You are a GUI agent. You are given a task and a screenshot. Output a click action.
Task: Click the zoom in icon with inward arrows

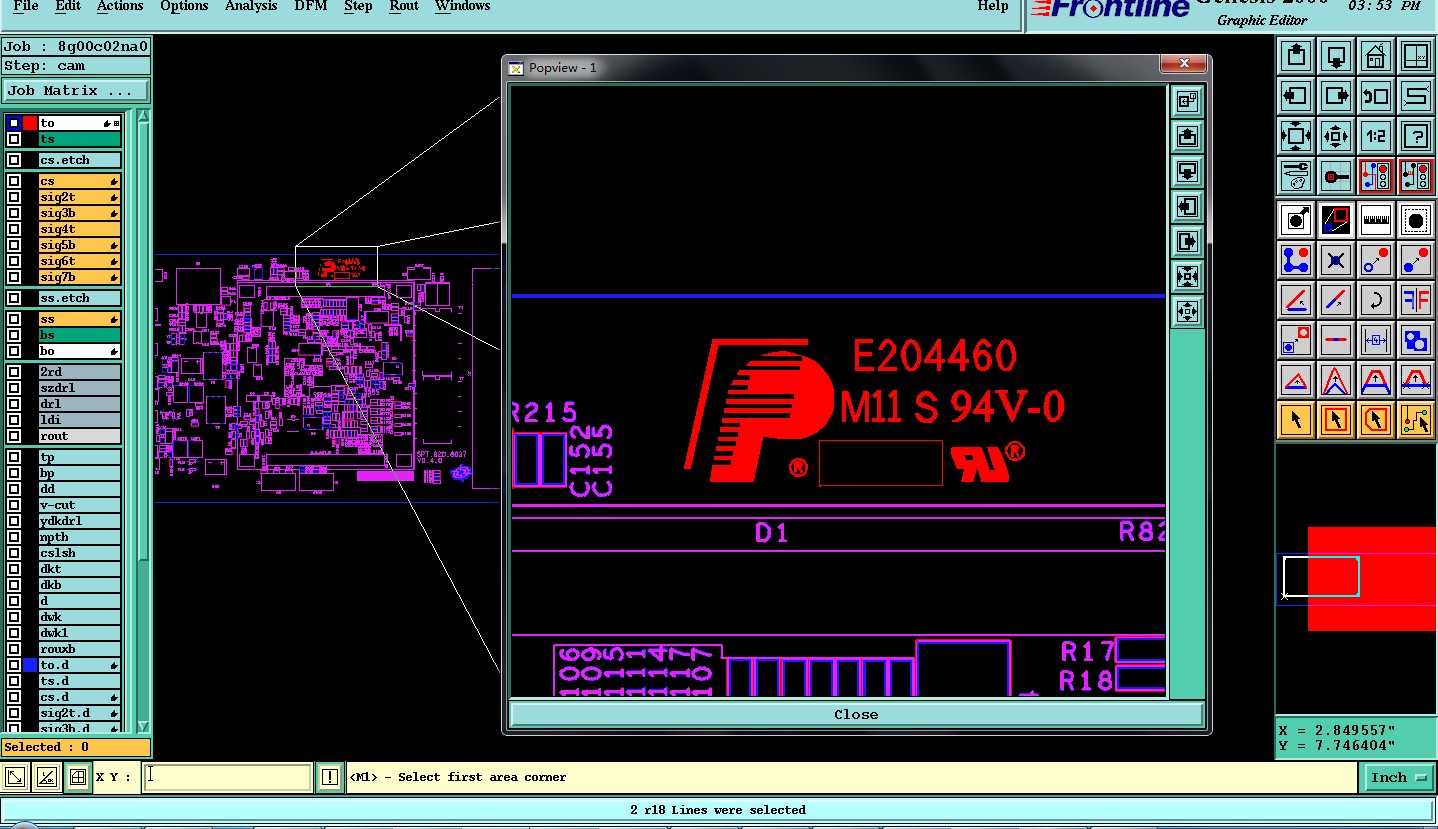click(x=1297, y=135)
